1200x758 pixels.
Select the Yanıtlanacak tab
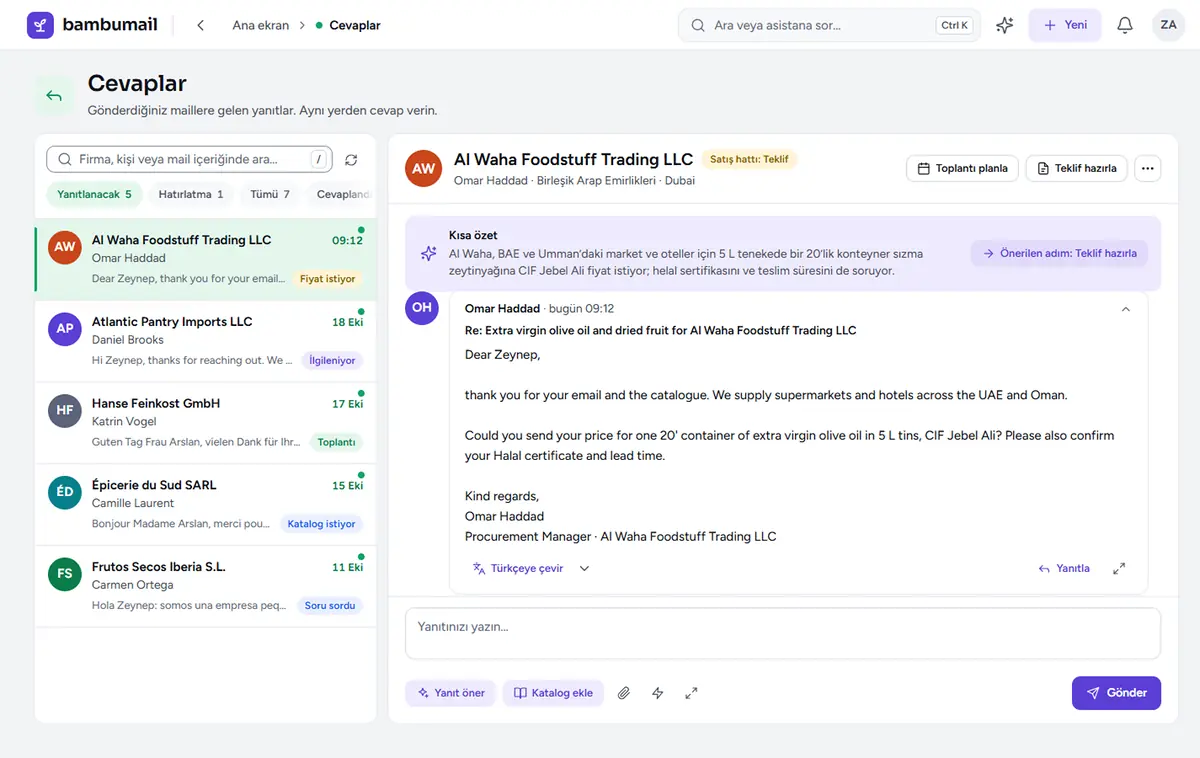[x=94, y=194]
